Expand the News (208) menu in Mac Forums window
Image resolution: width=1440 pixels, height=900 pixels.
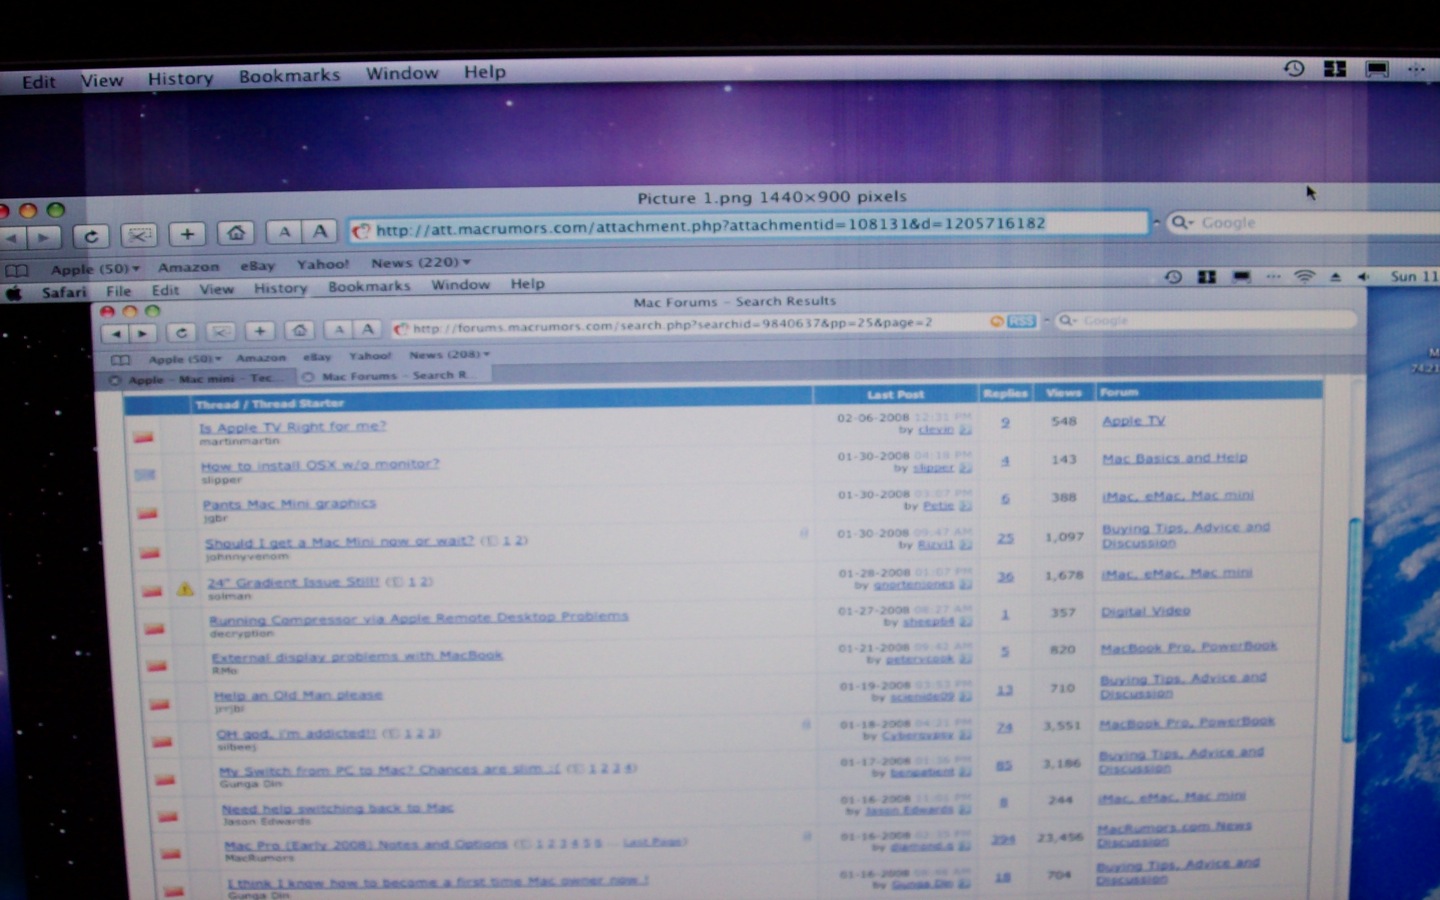click(449, 355)
